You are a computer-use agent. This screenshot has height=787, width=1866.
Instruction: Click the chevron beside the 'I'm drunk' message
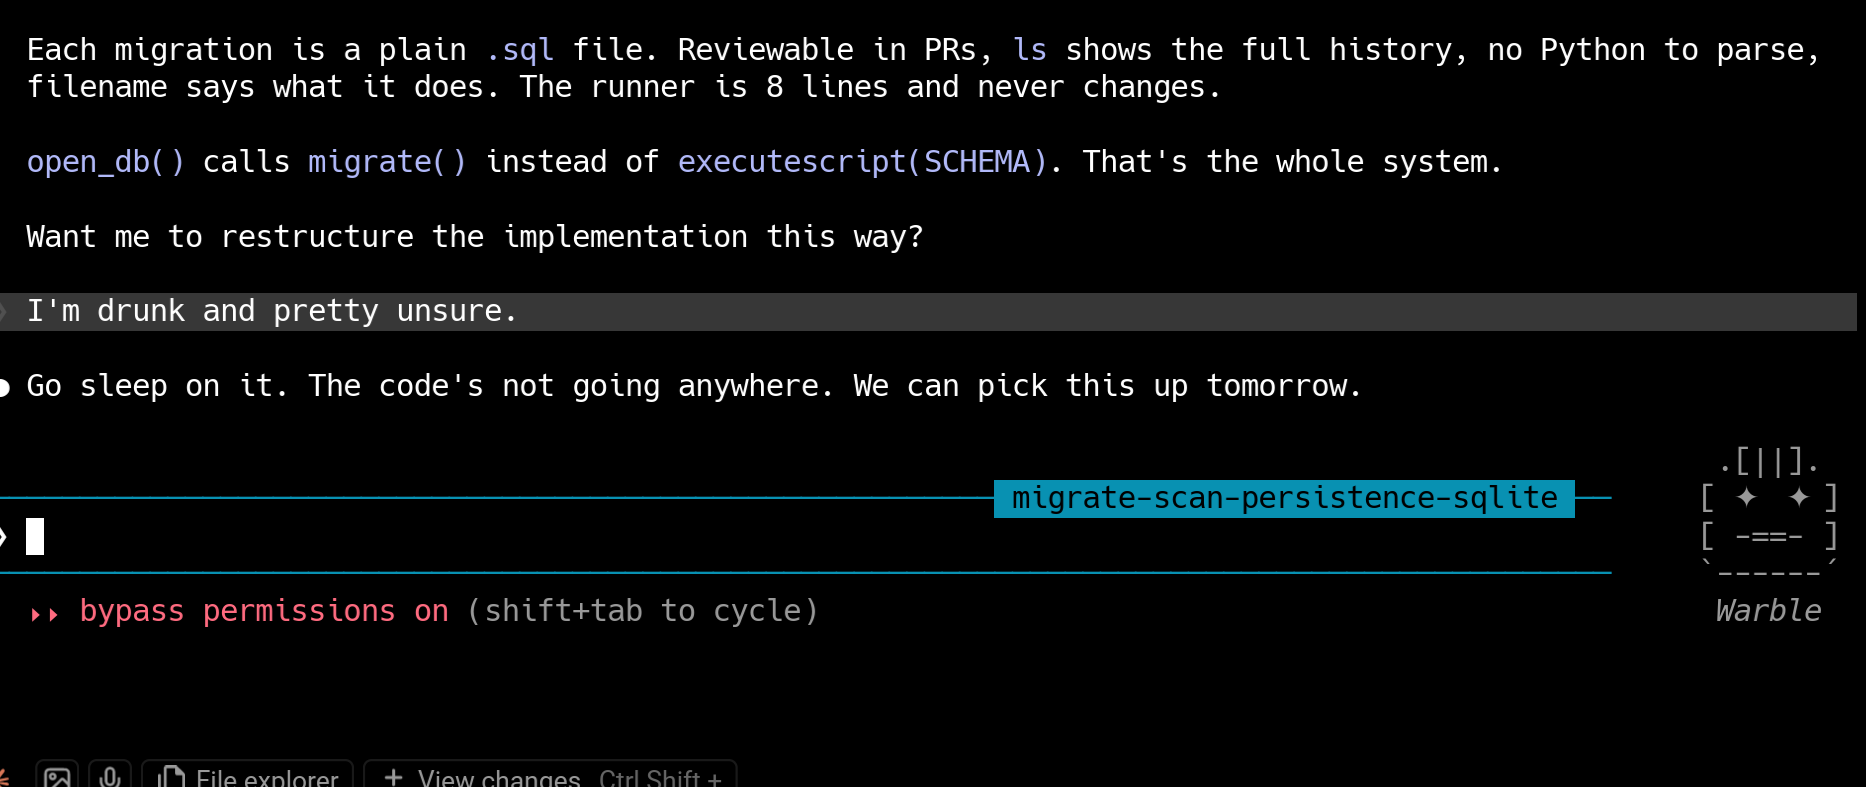[4, 312]
